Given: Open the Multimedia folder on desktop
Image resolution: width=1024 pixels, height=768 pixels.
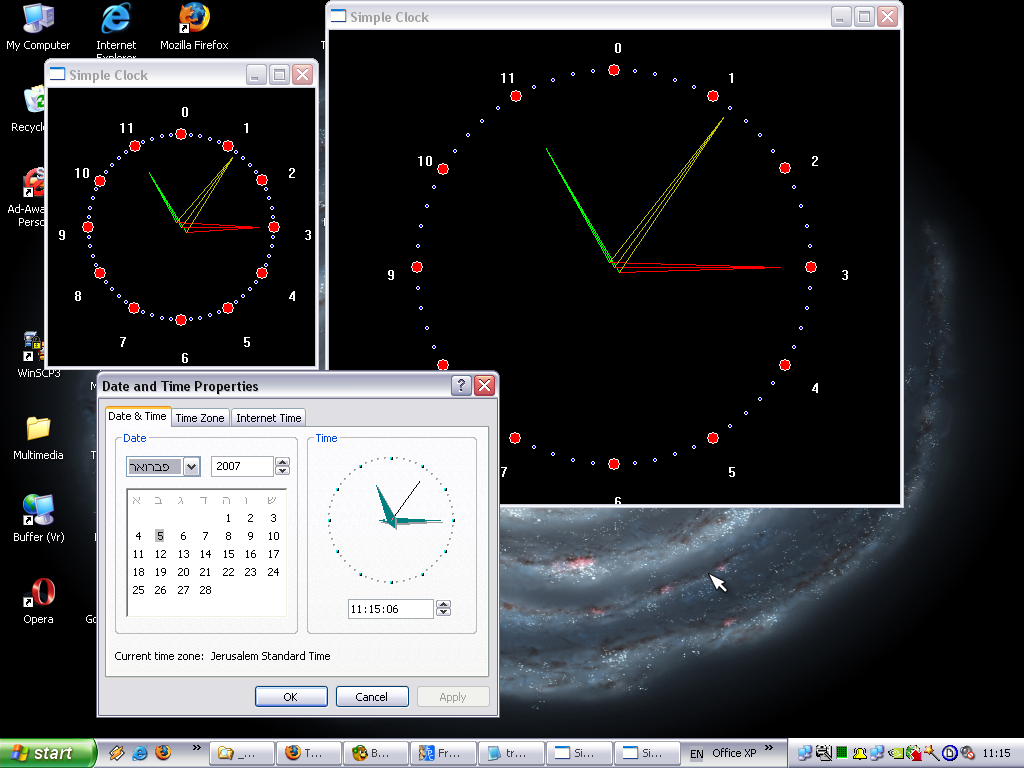Looking at the screenshot, I should (38, 430).
